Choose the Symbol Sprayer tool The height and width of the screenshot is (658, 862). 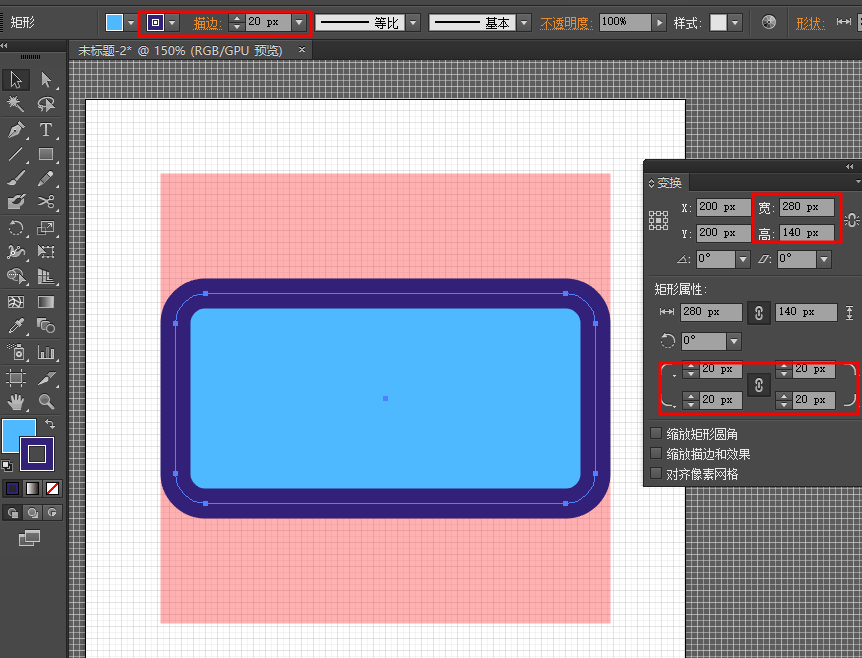coord(15,352)
